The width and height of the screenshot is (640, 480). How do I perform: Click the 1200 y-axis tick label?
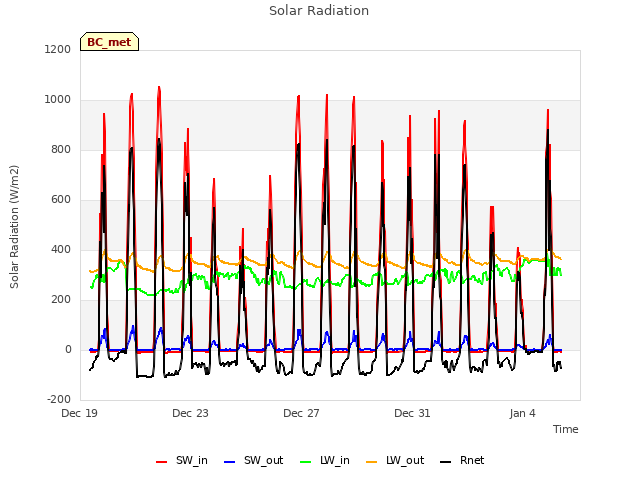coord(58,50)
